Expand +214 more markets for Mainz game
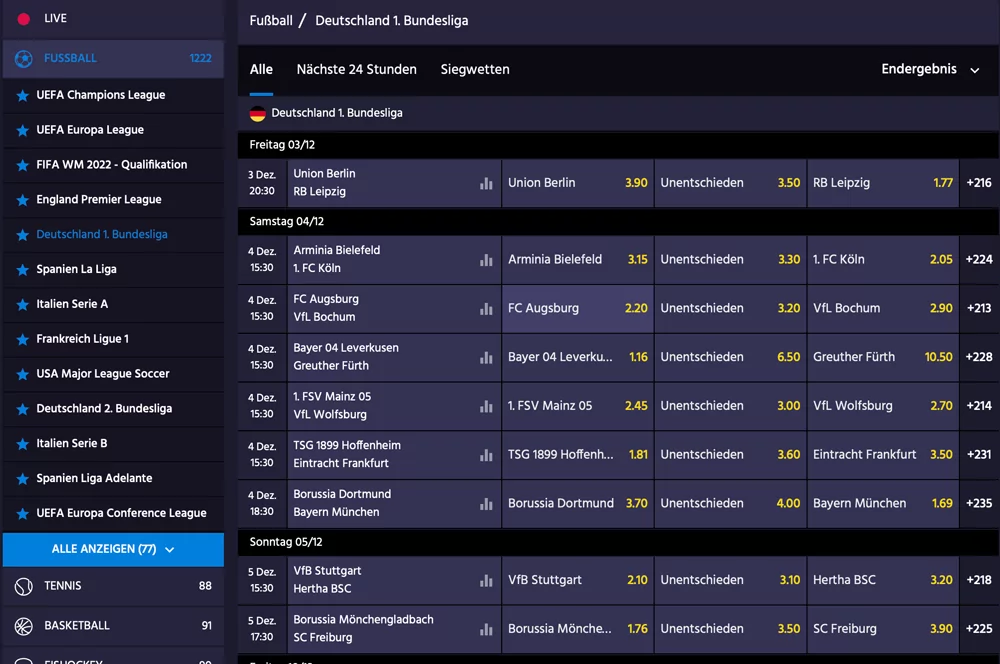Screen dimensions: 1000x664 [979, 406]
